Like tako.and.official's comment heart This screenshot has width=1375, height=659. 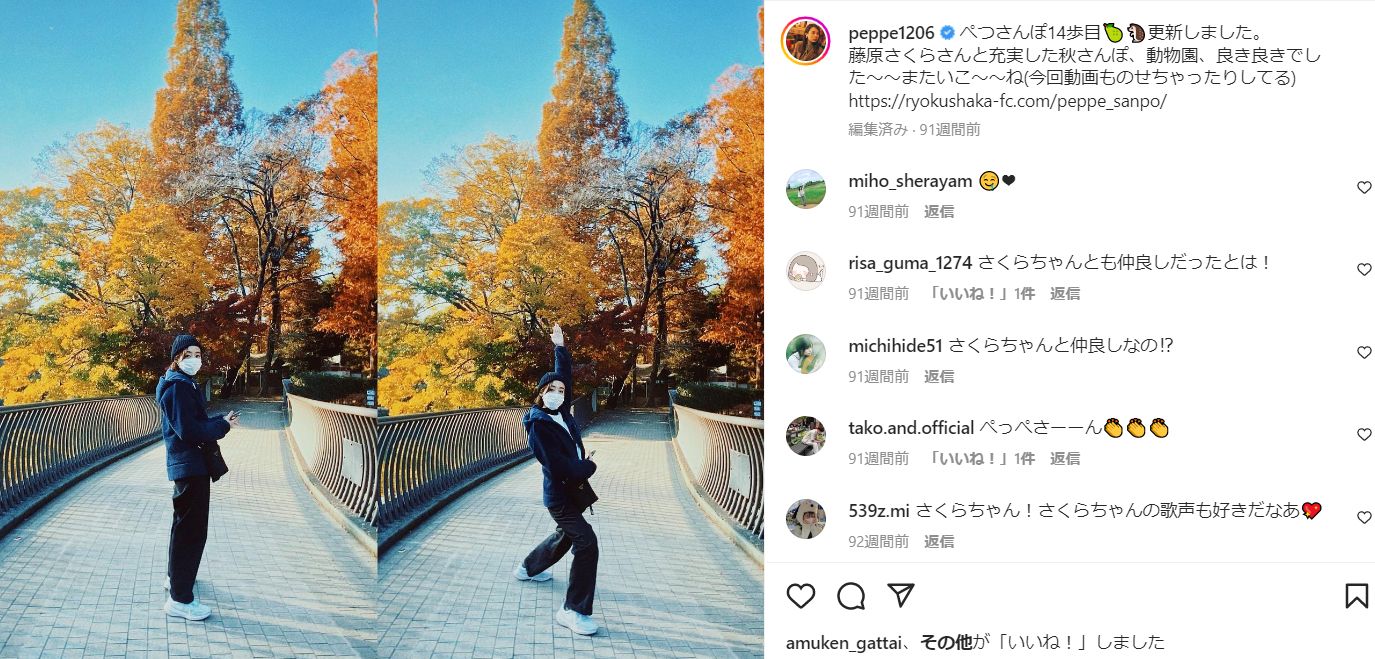[1364, 434]
